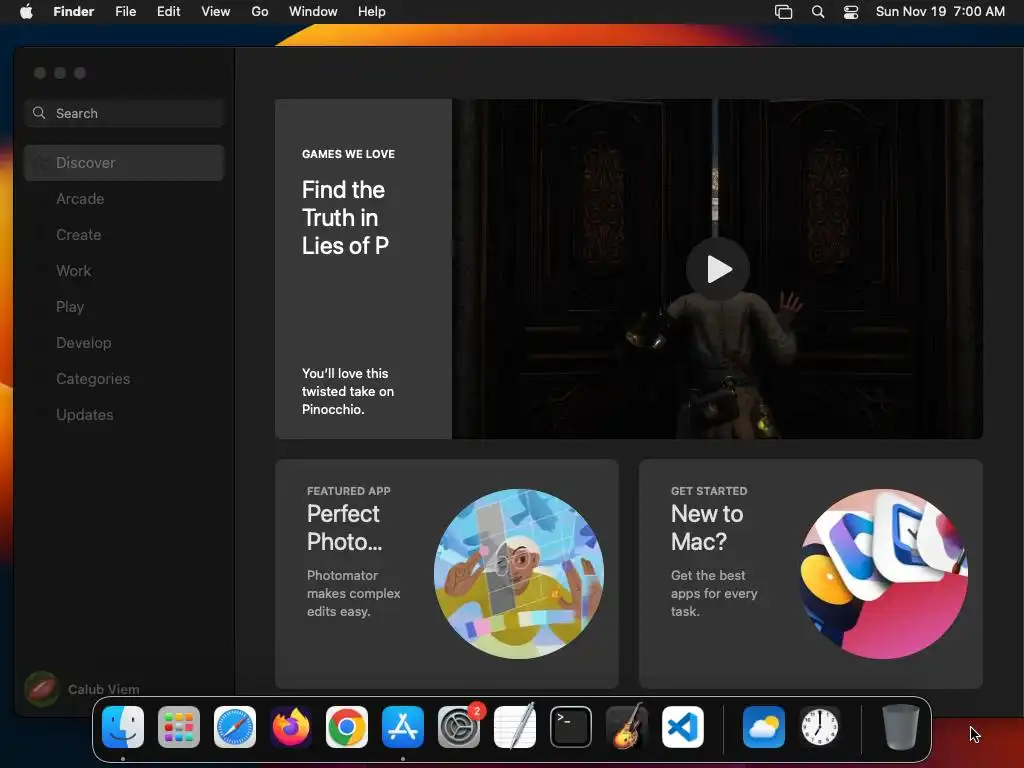
Task: Open the New to Mac? card
Action: [810, 573]
